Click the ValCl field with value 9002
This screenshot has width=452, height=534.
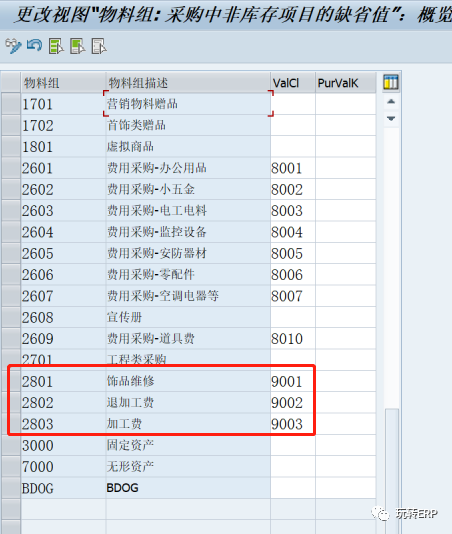point(293,403)
